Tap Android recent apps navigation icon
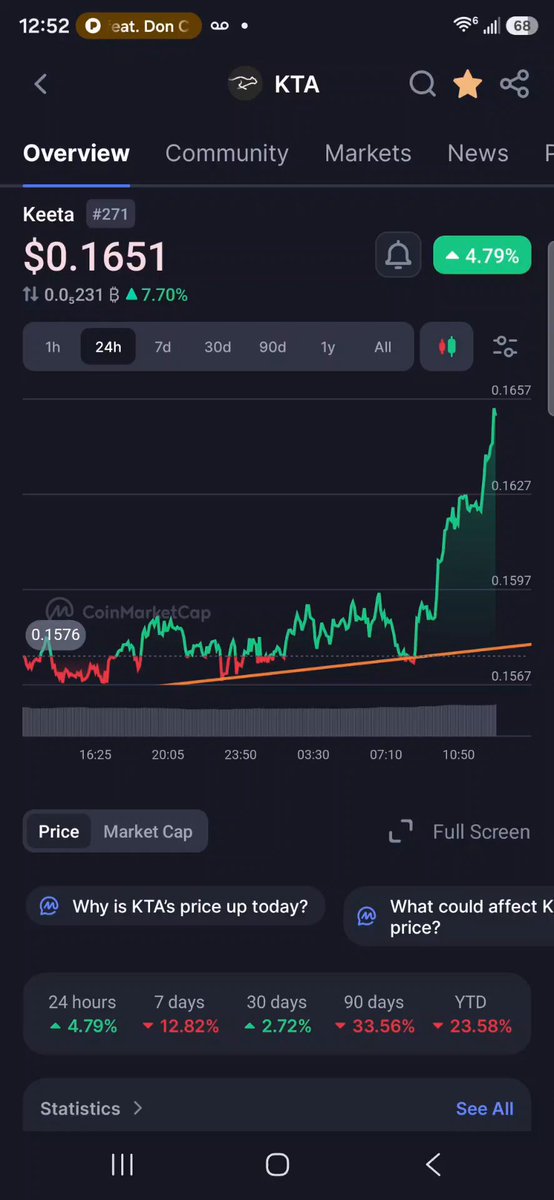This screenshot has width=554, height=1200. point(122,1164)
